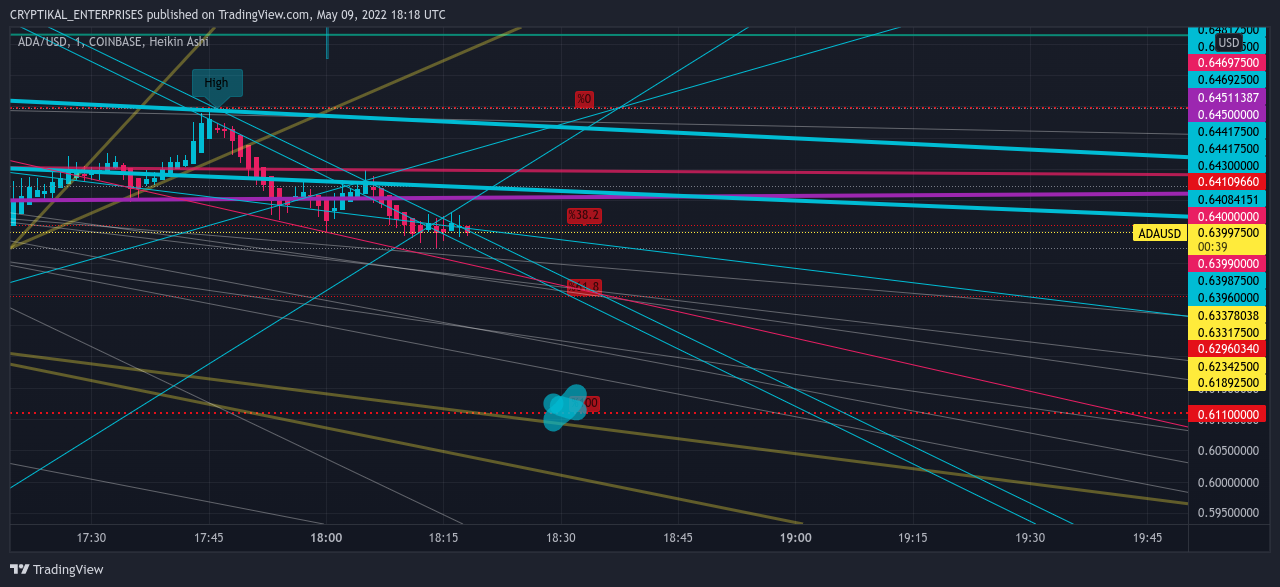The width and height of the screenshot is (1280, 587).
Task: Click the CRYPTIKAL_ENTERPRISES publisher header text
Action: tap(228, 14)
